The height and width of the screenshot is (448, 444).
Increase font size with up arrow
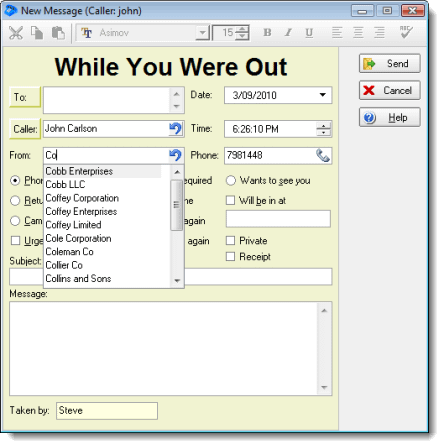click(243, 29)
